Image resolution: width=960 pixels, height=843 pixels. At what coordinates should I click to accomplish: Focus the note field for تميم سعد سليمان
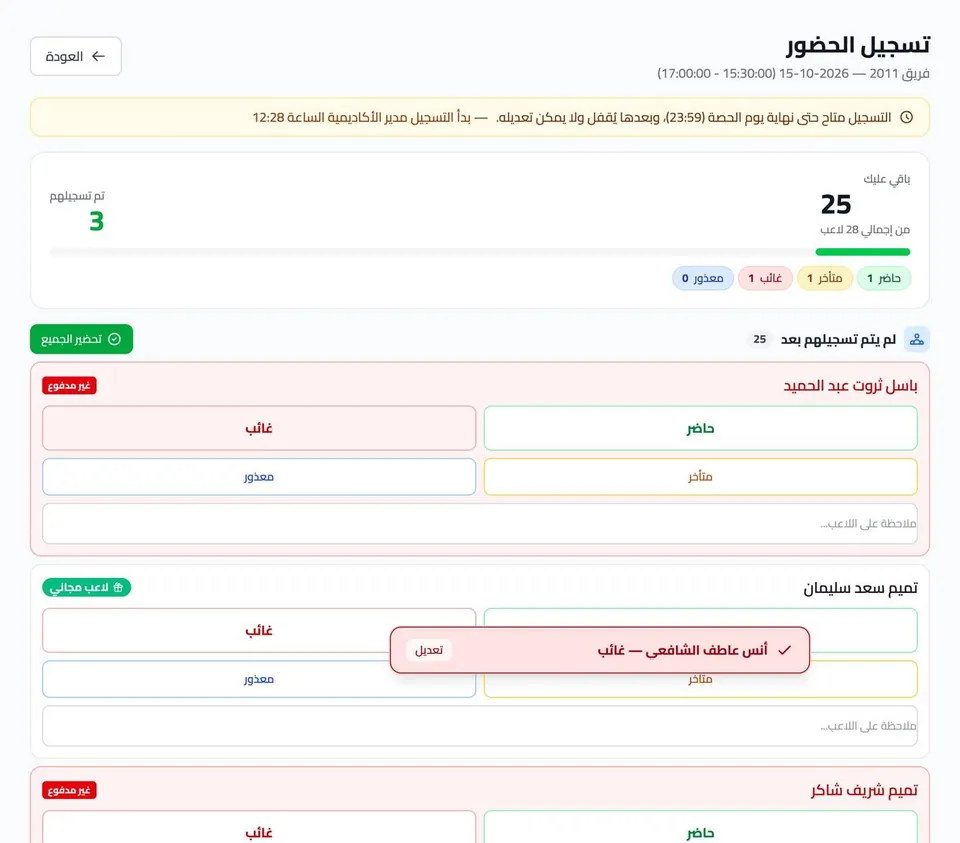(x=480, y=726)
